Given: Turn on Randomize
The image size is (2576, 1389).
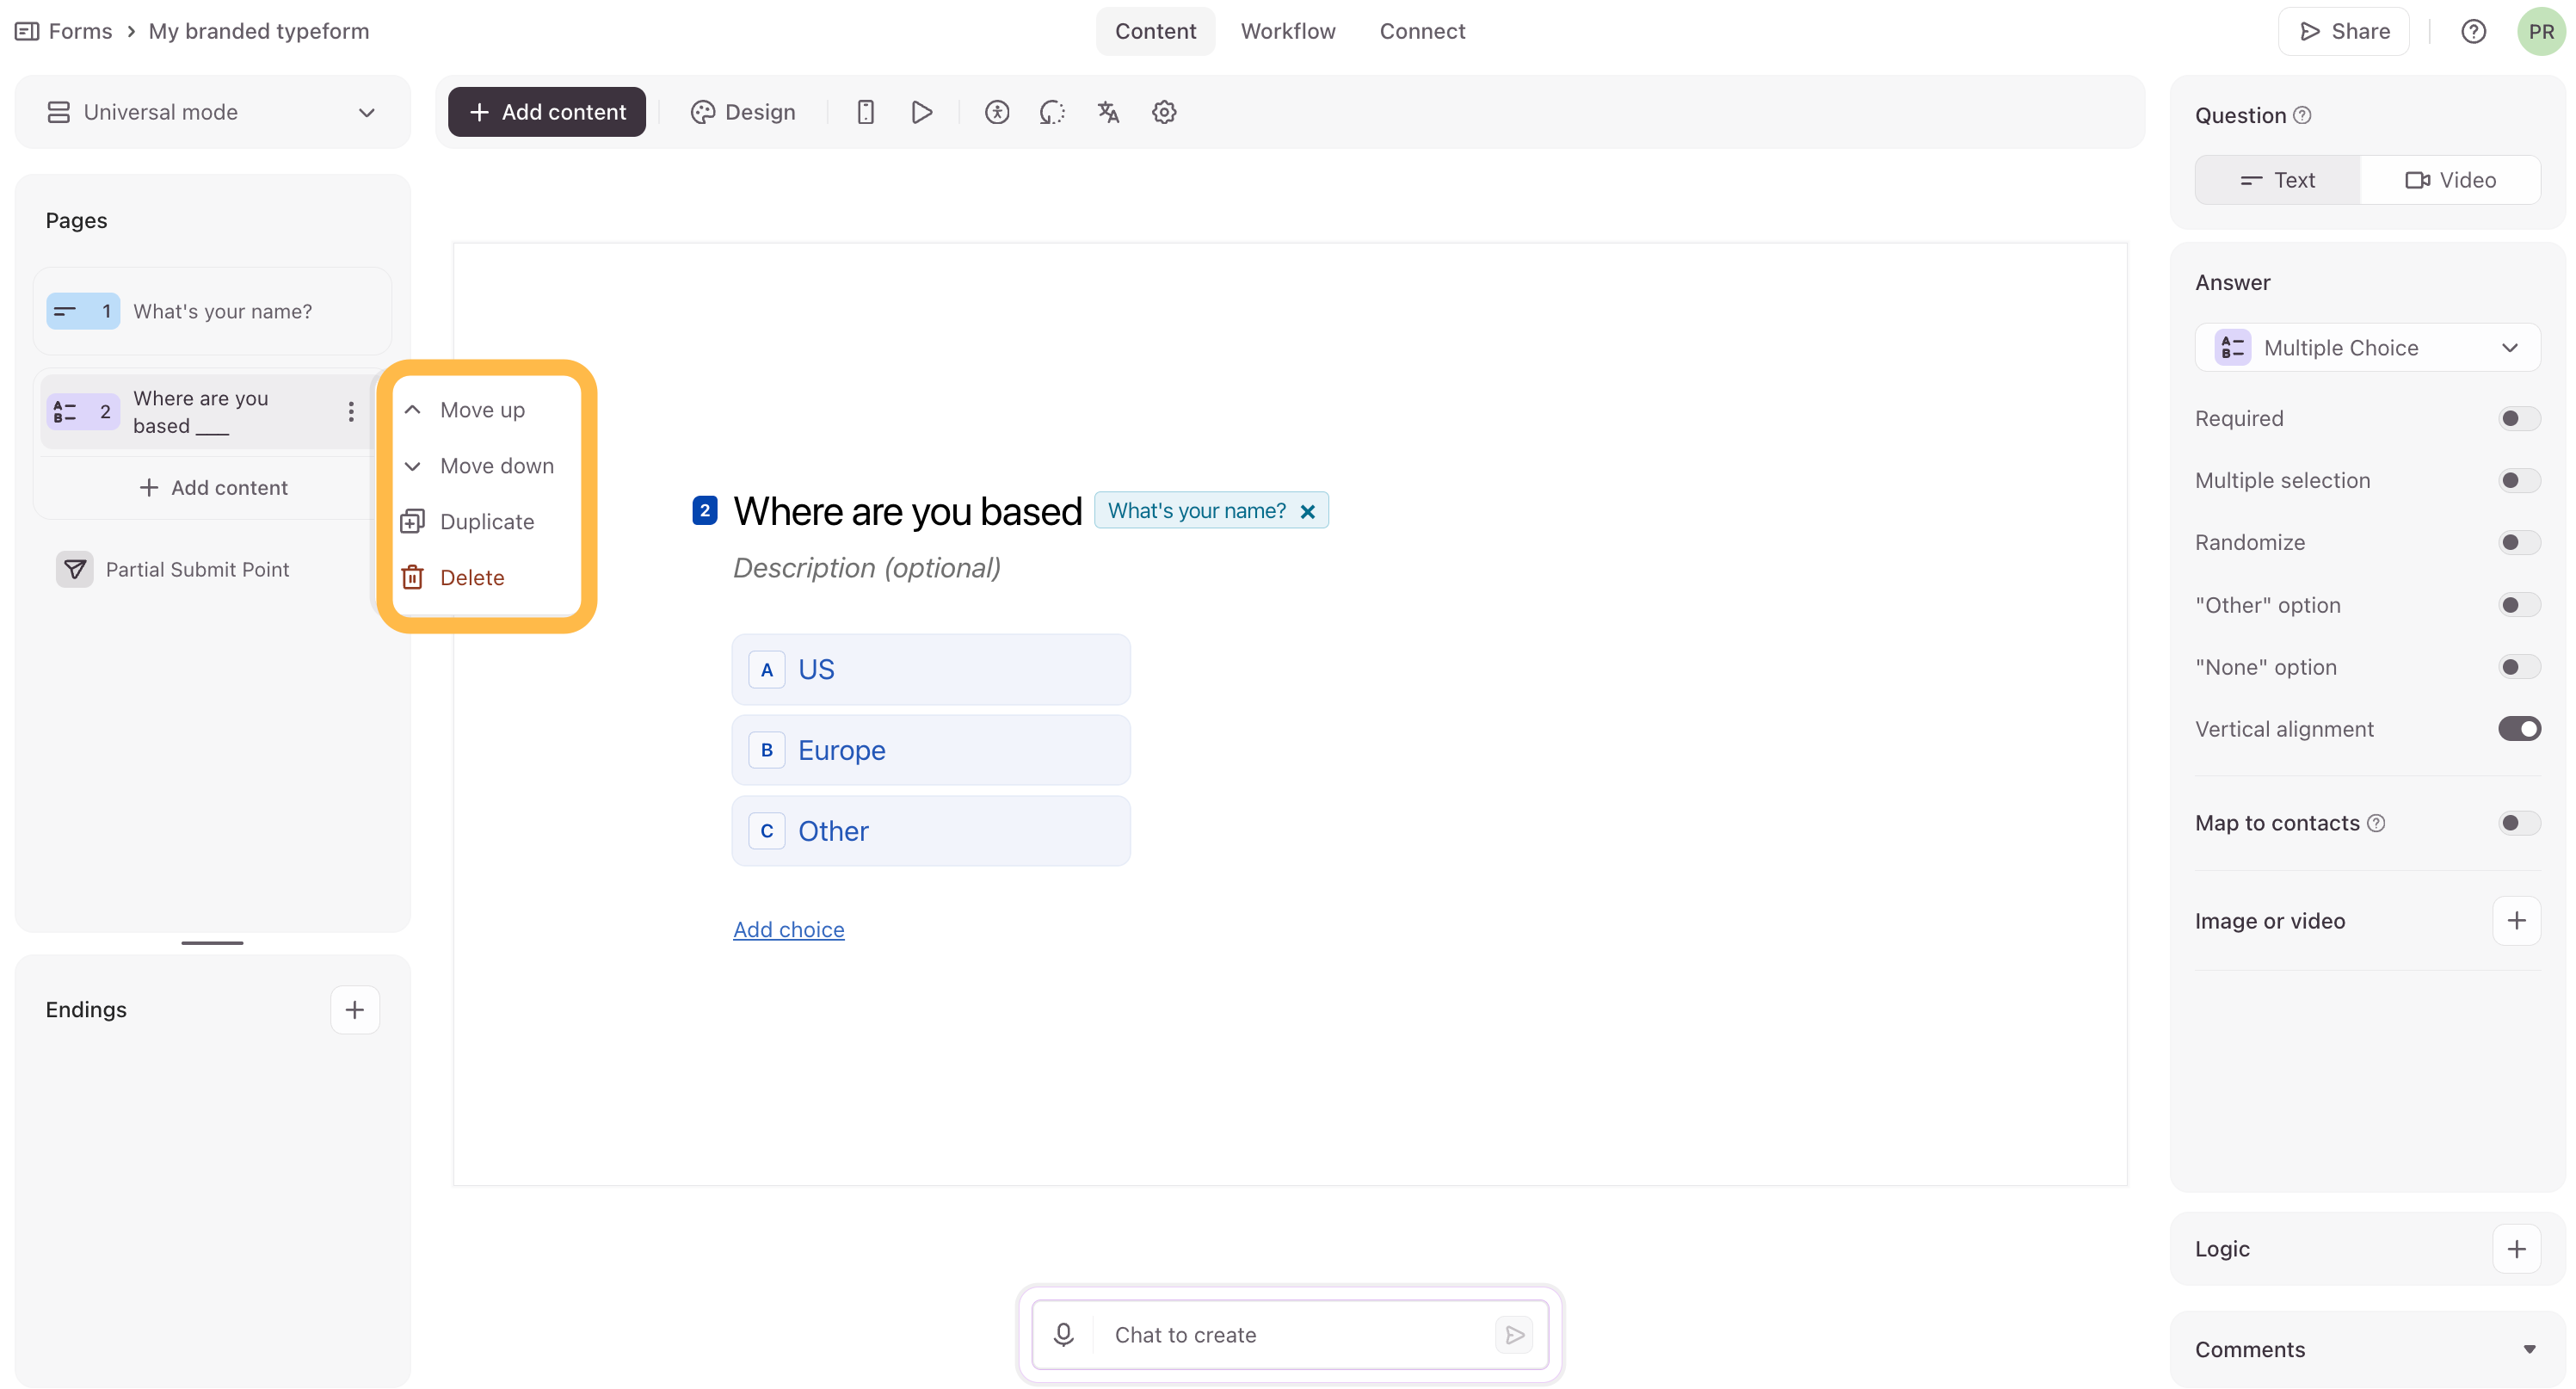Looking at the screenshot, I should pyautogui.click(x=2518, y=542).
